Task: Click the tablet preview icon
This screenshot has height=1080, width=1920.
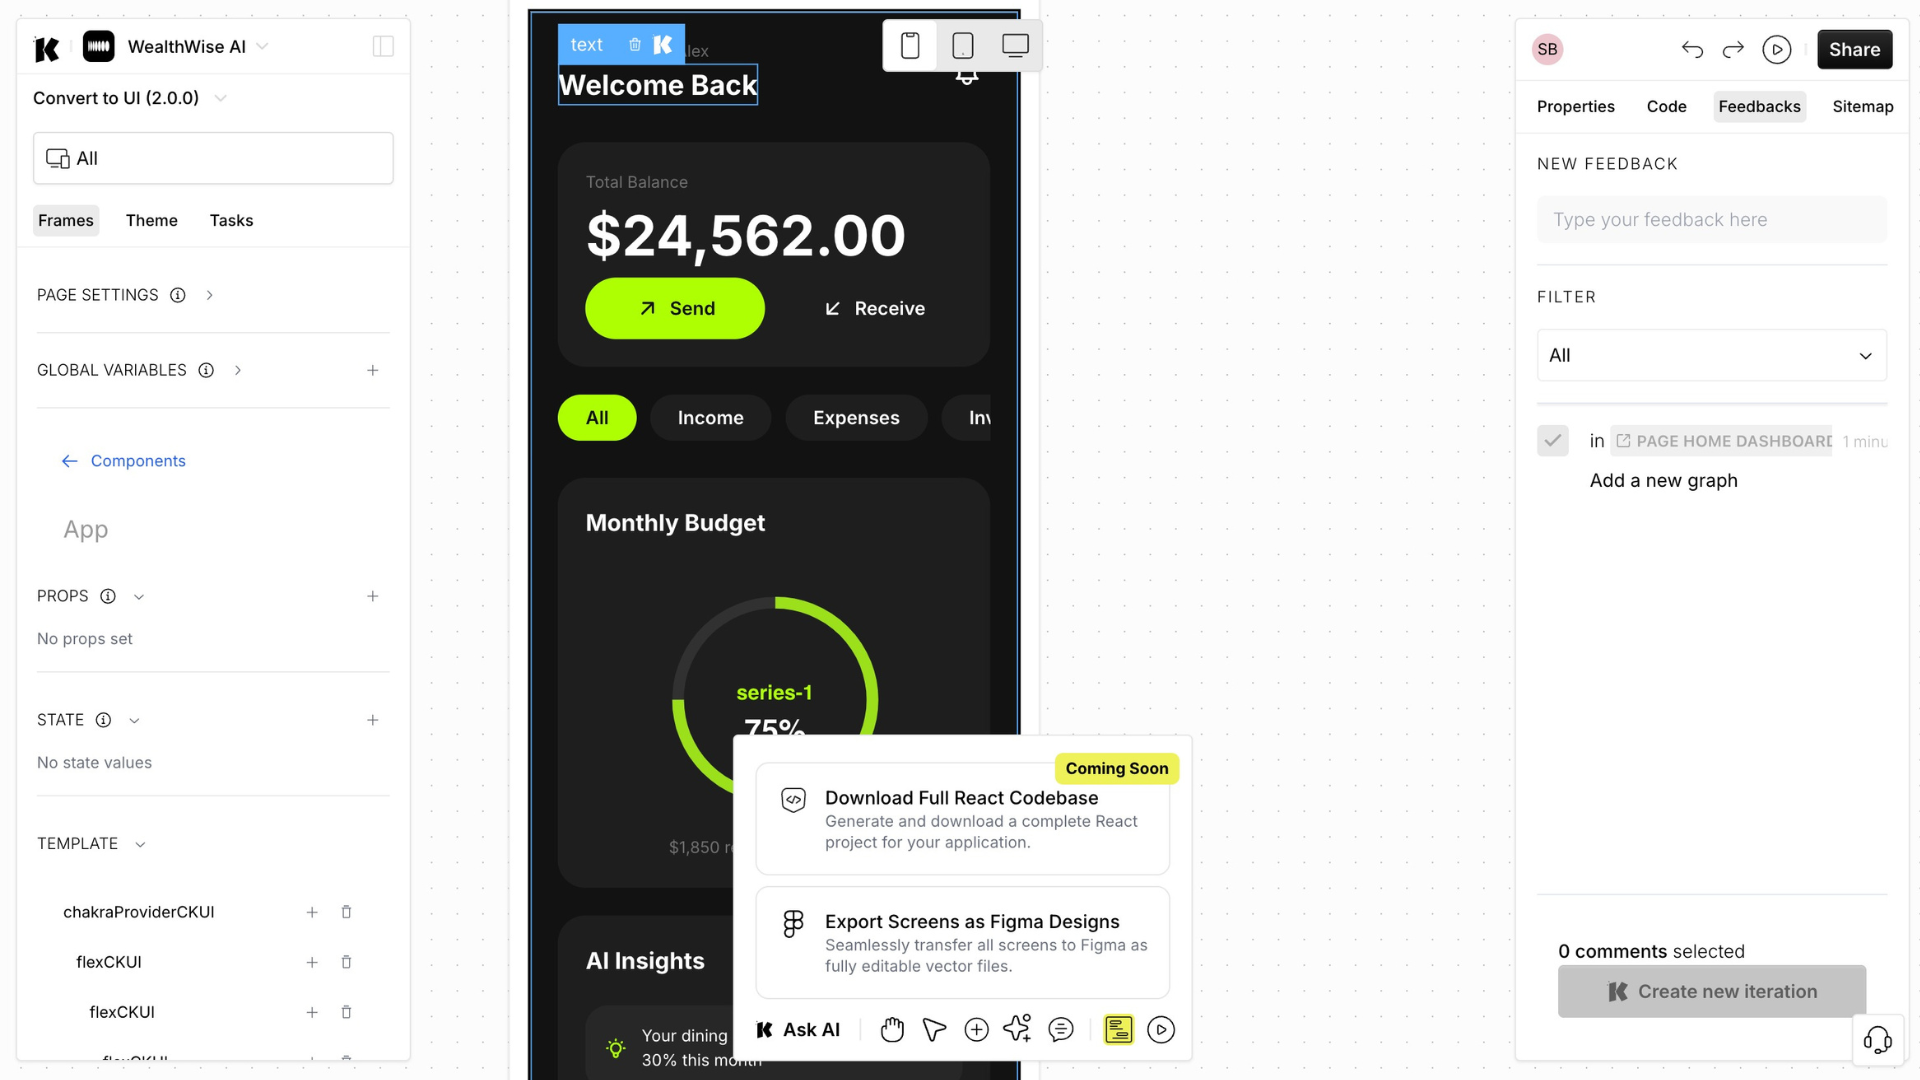Action: point(963,46)
